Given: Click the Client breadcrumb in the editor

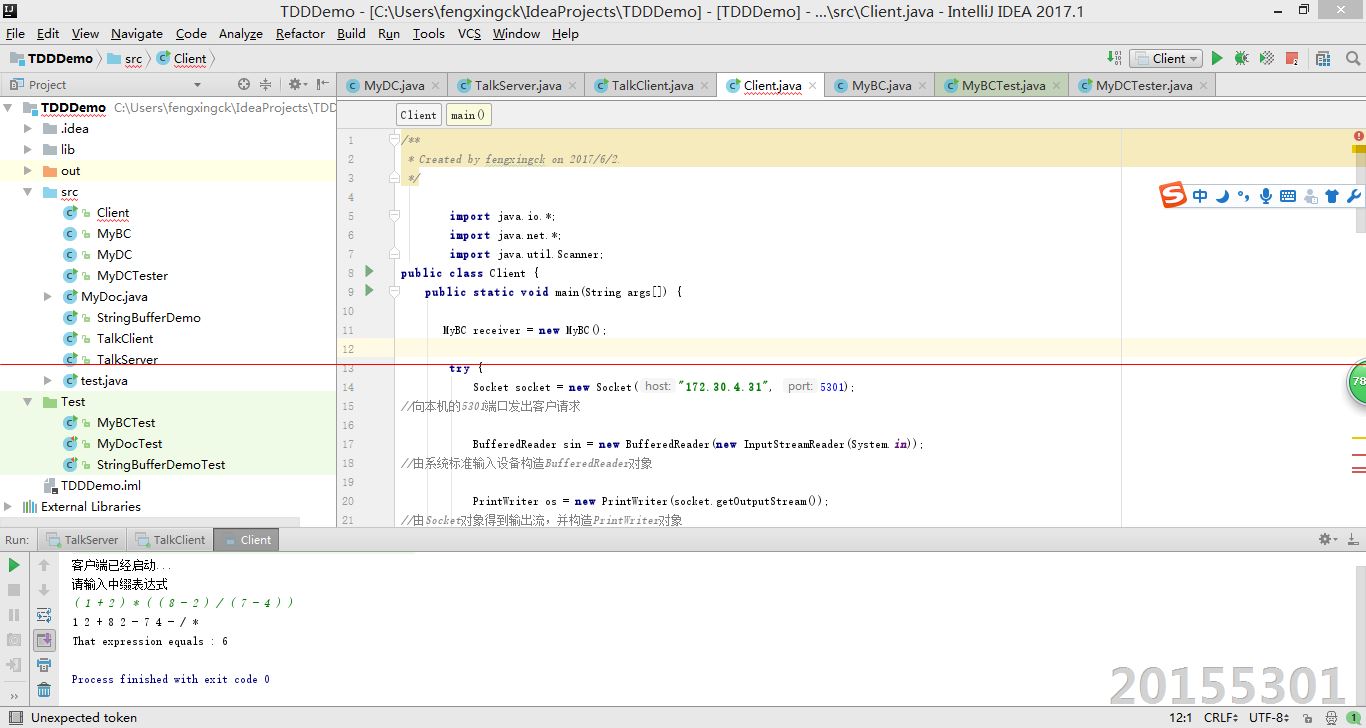Looking at the screenshot, I should 418,115.
